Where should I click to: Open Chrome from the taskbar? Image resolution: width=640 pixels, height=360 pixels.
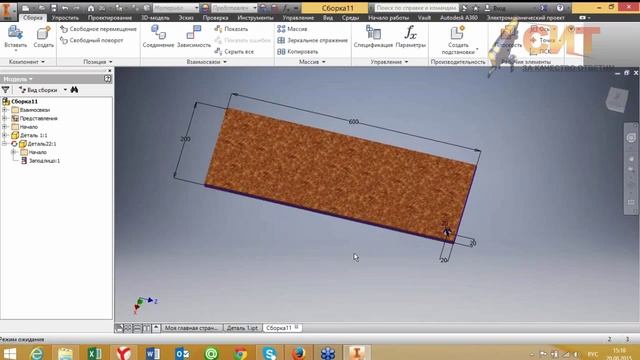click(x=240, y=353)
